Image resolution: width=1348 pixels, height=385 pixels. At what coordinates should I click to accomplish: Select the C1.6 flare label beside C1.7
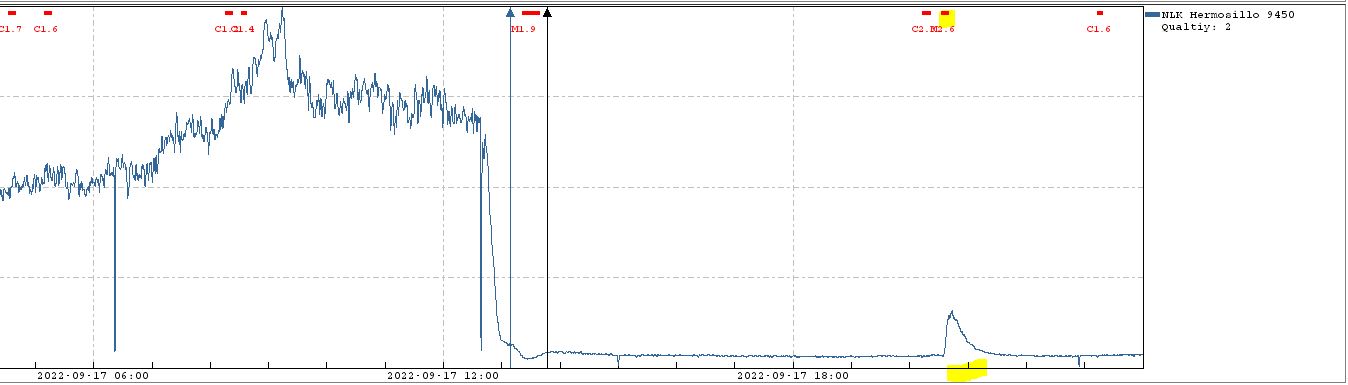click(x=46, y=29)
